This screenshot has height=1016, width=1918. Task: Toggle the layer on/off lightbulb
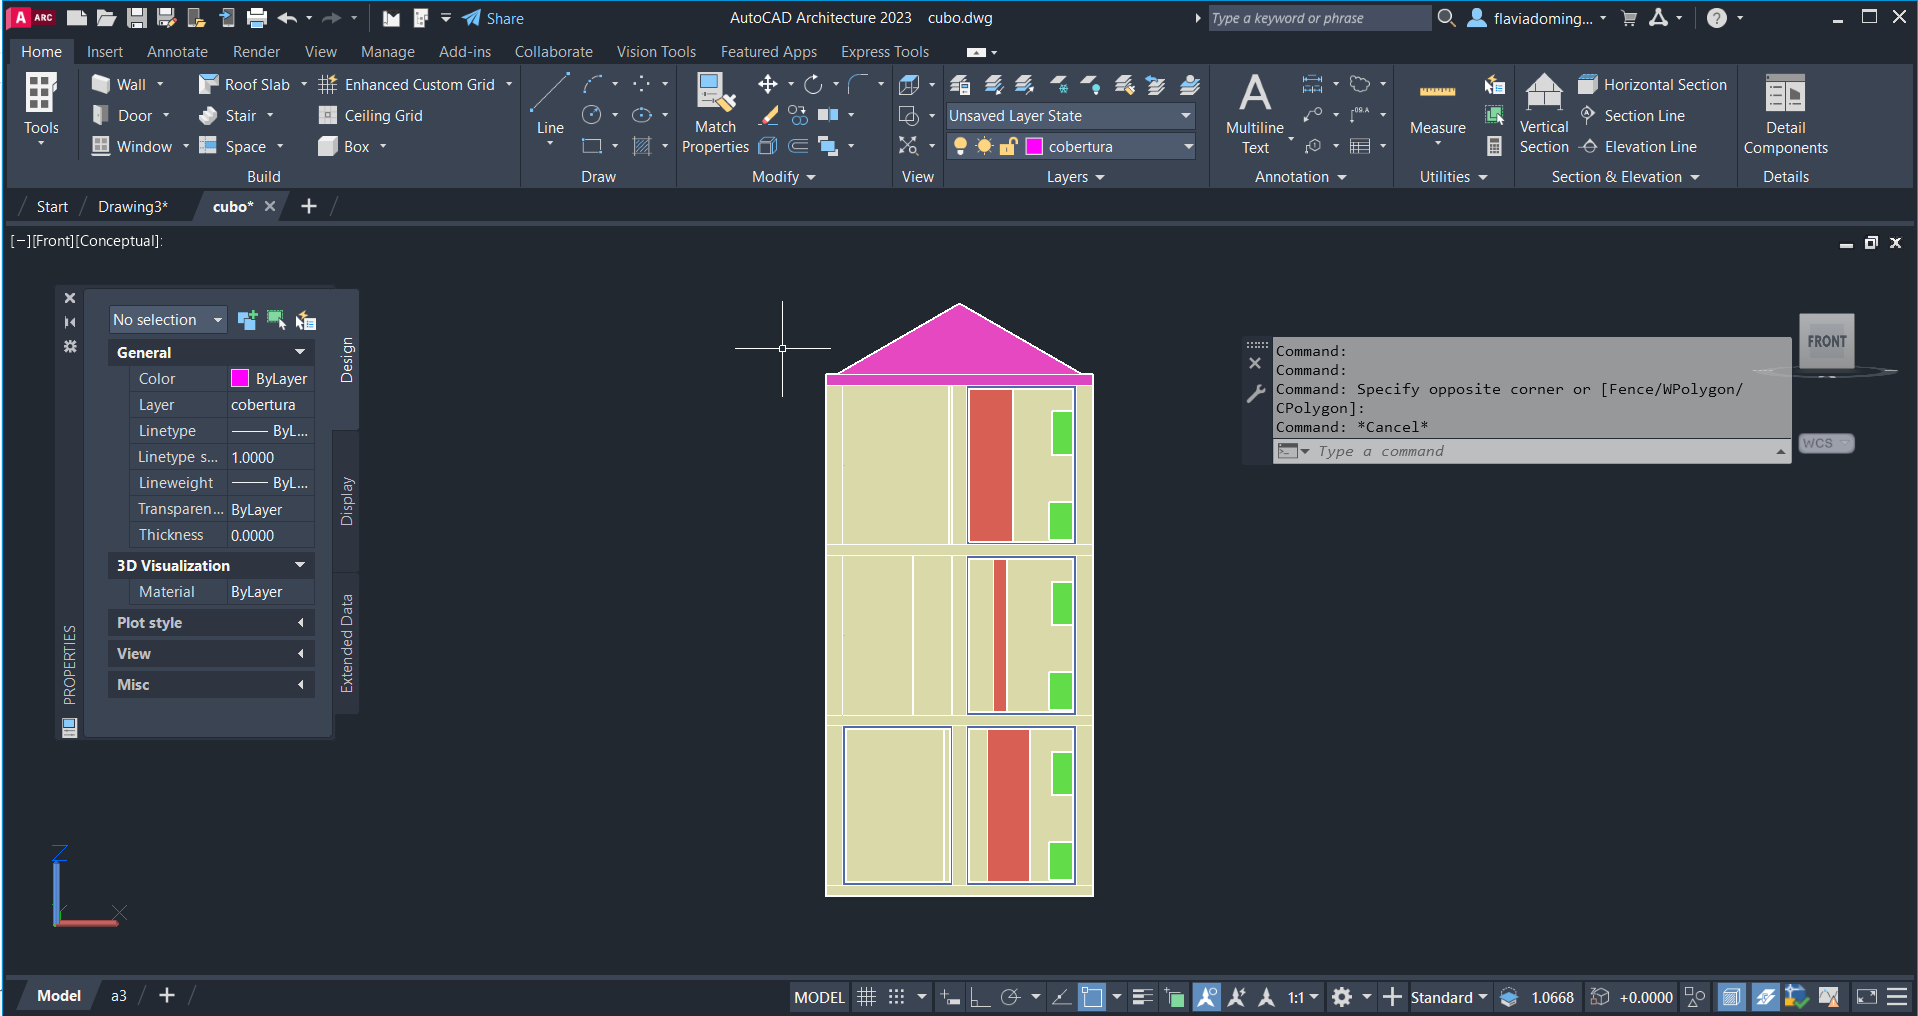[960, 147]
